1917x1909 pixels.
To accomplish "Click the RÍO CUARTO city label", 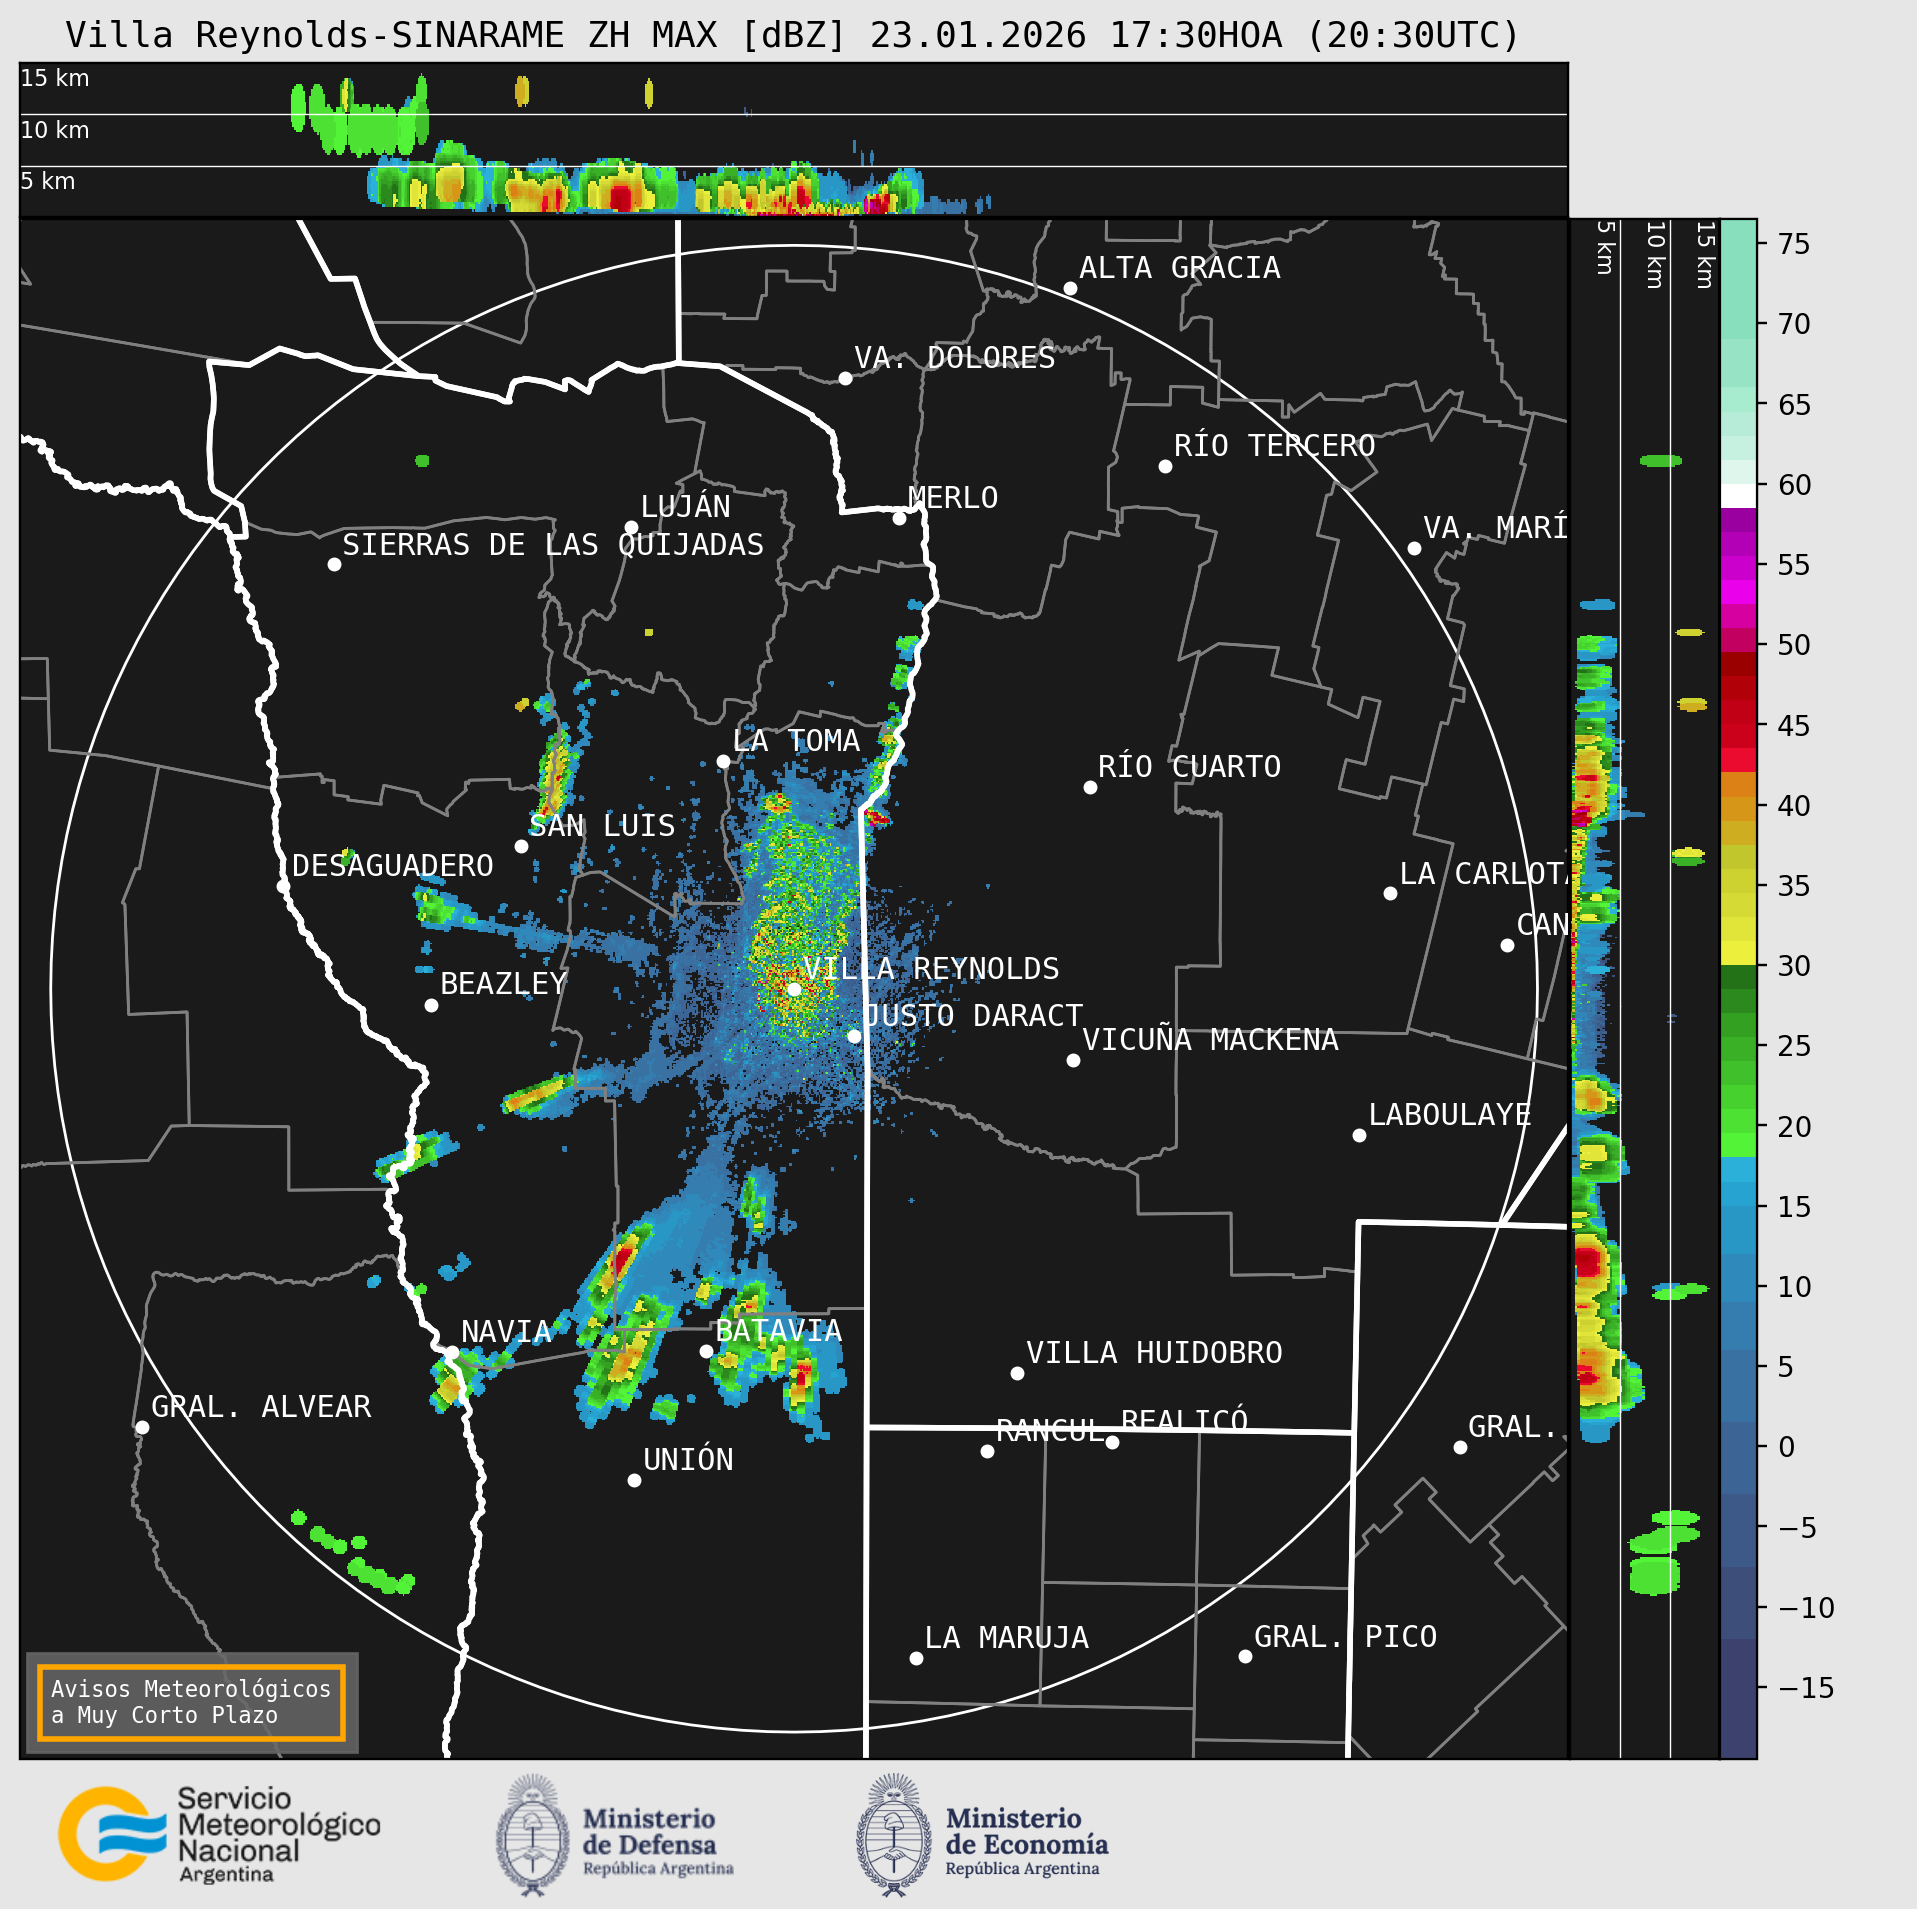I will pyautogui.click(x=1189, y=767).
